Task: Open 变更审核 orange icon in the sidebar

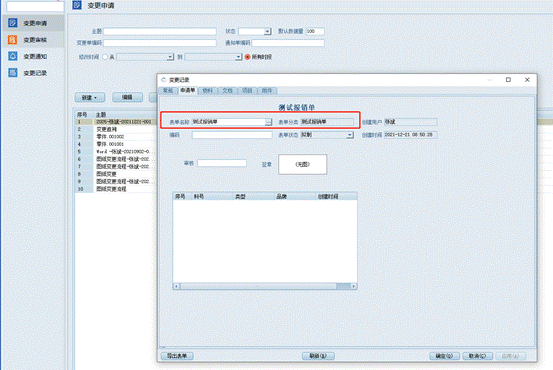Action: pos(13,40)
